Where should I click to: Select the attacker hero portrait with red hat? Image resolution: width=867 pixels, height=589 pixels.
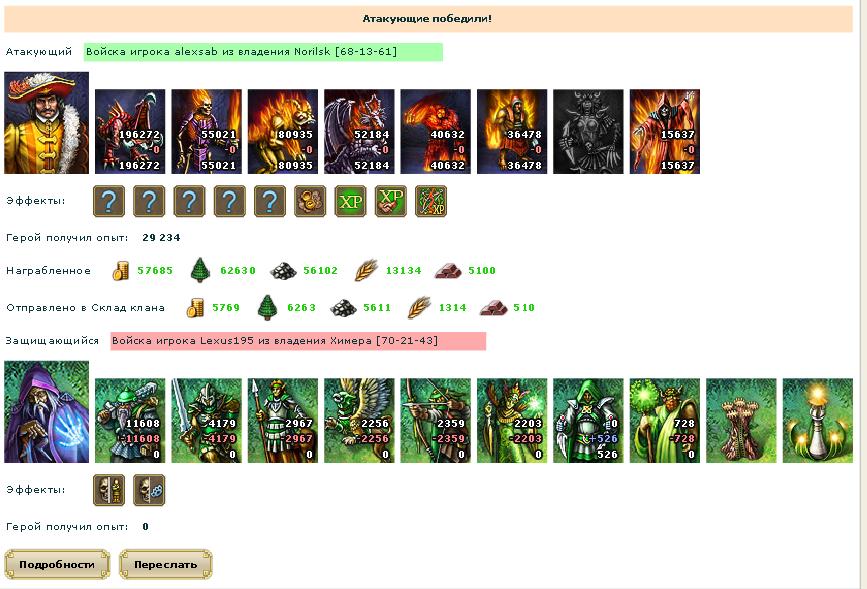pos(46,123)
